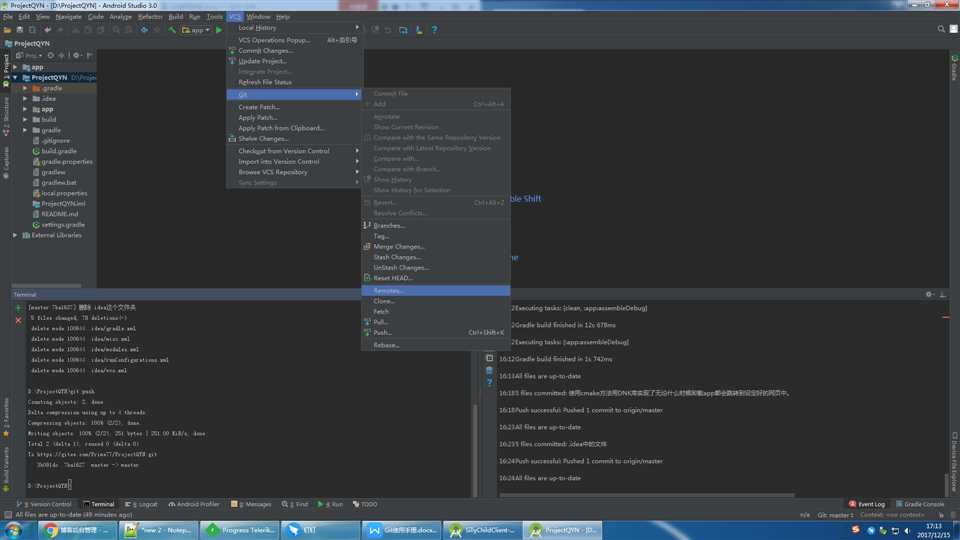Click Local History in VCS menu

click(x=294, y=28)
